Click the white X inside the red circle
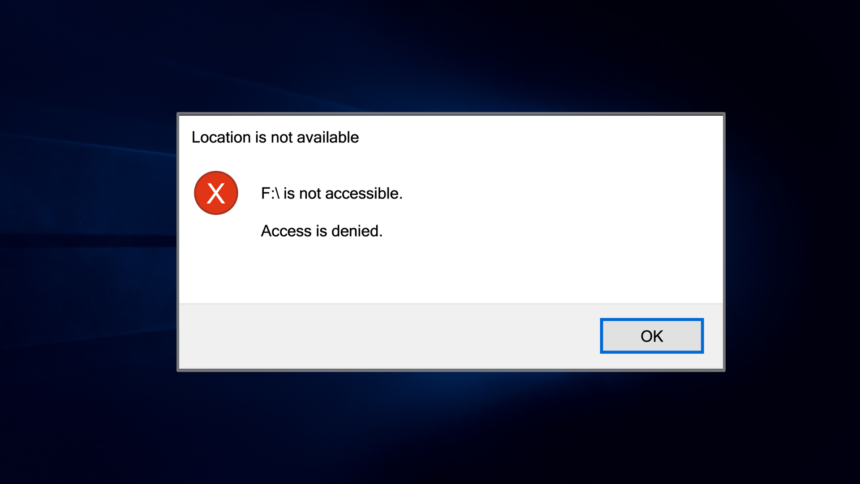 (x=216, y=193)
